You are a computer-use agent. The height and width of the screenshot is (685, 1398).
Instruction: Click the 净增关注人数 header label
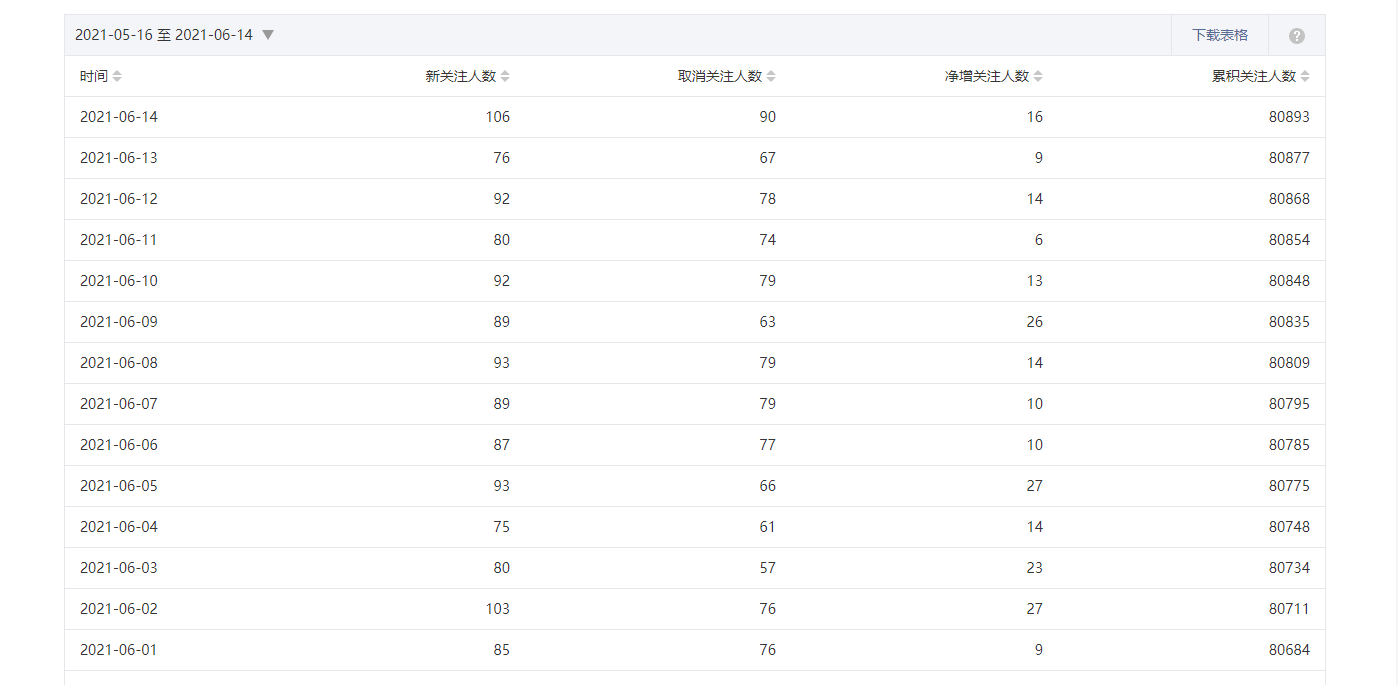pyautogui.click(x=987, y=77)
